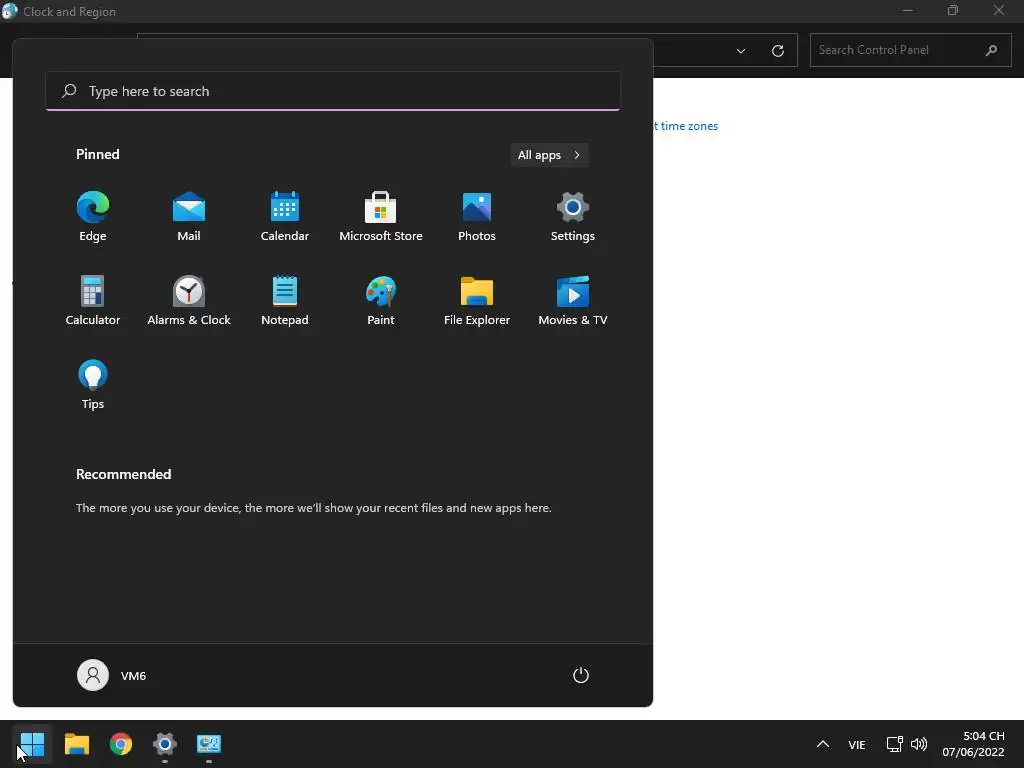Open File Explorer pinned tile

tap(477, 301)
